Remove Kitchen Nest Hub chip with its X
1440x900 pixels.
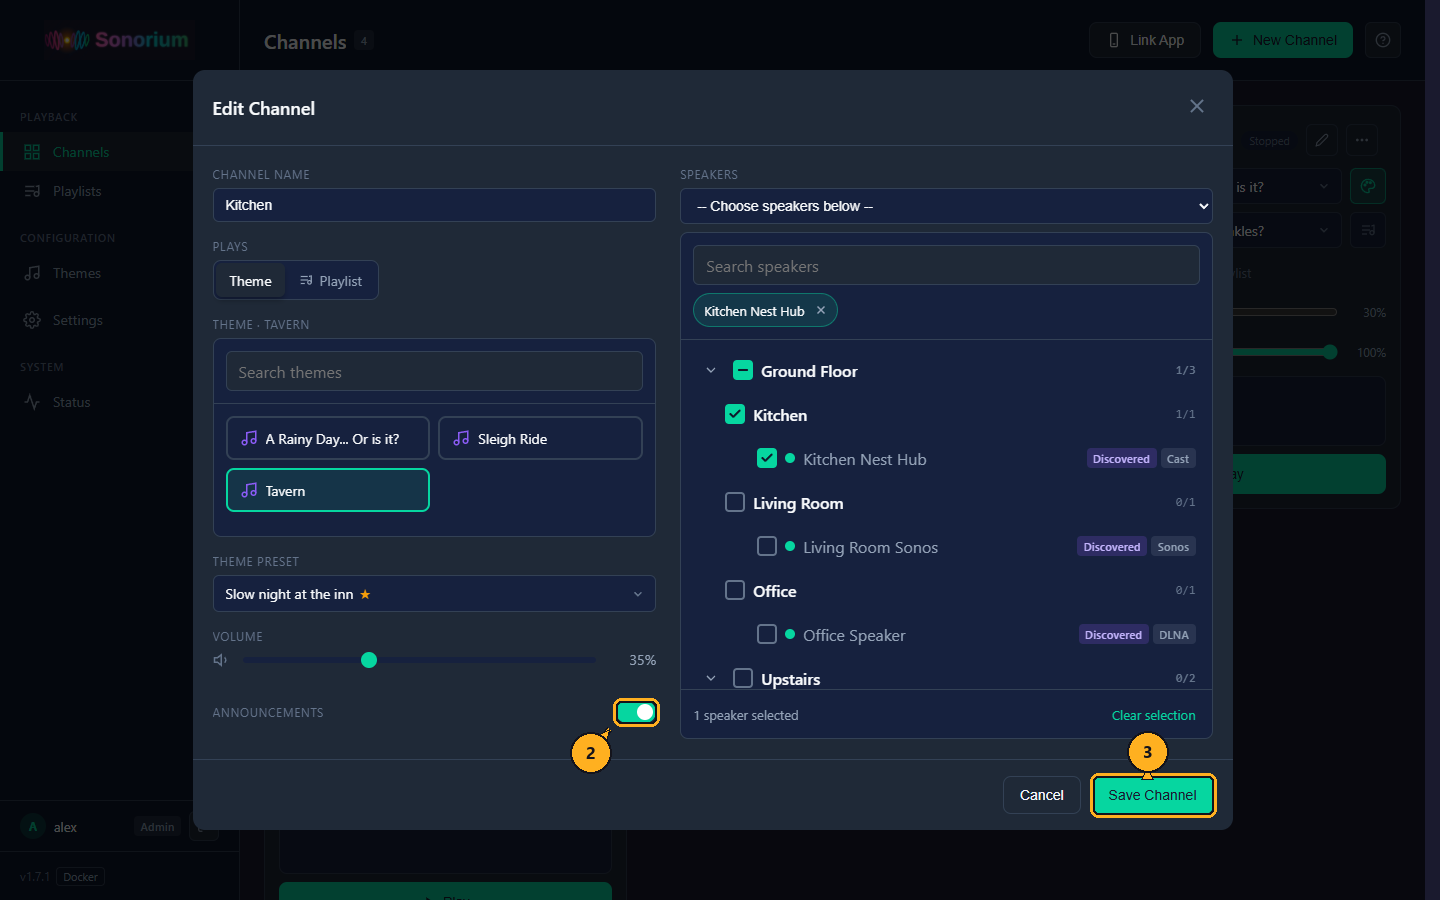tap(821, 310)
